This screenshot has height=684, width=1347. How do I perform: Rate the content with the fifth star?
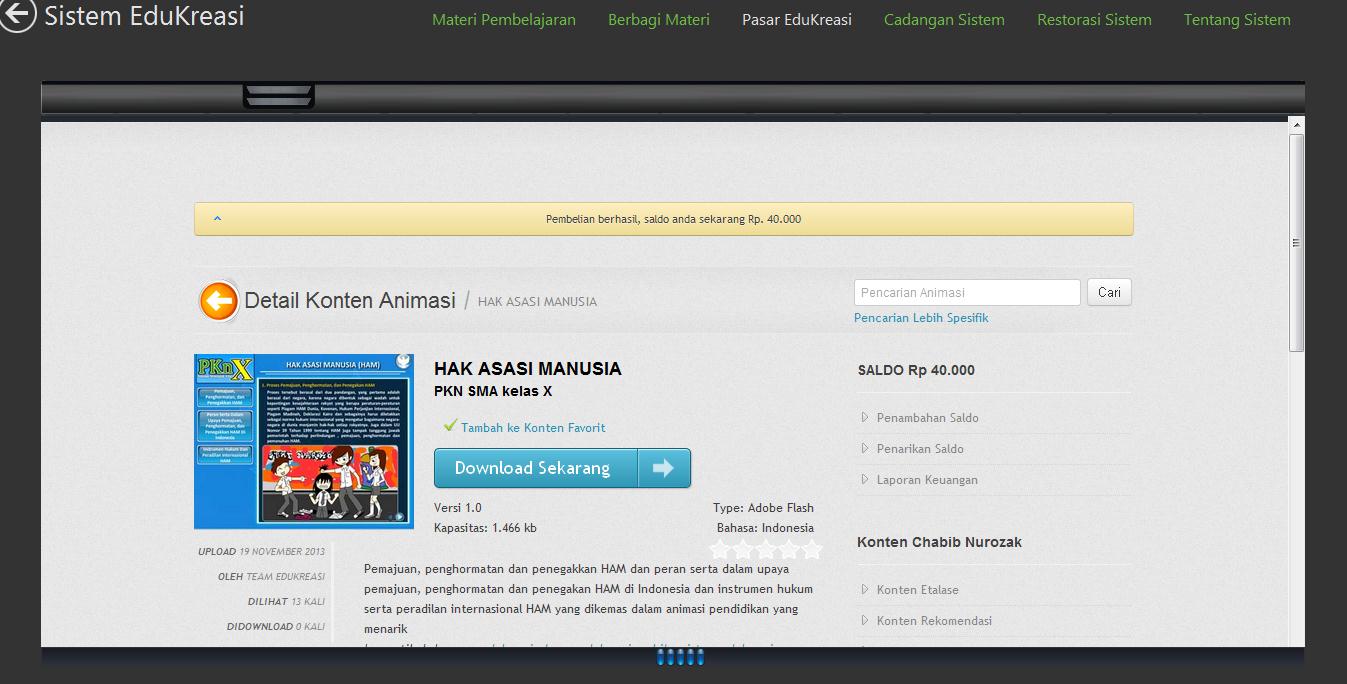click(x=811, y=549)
